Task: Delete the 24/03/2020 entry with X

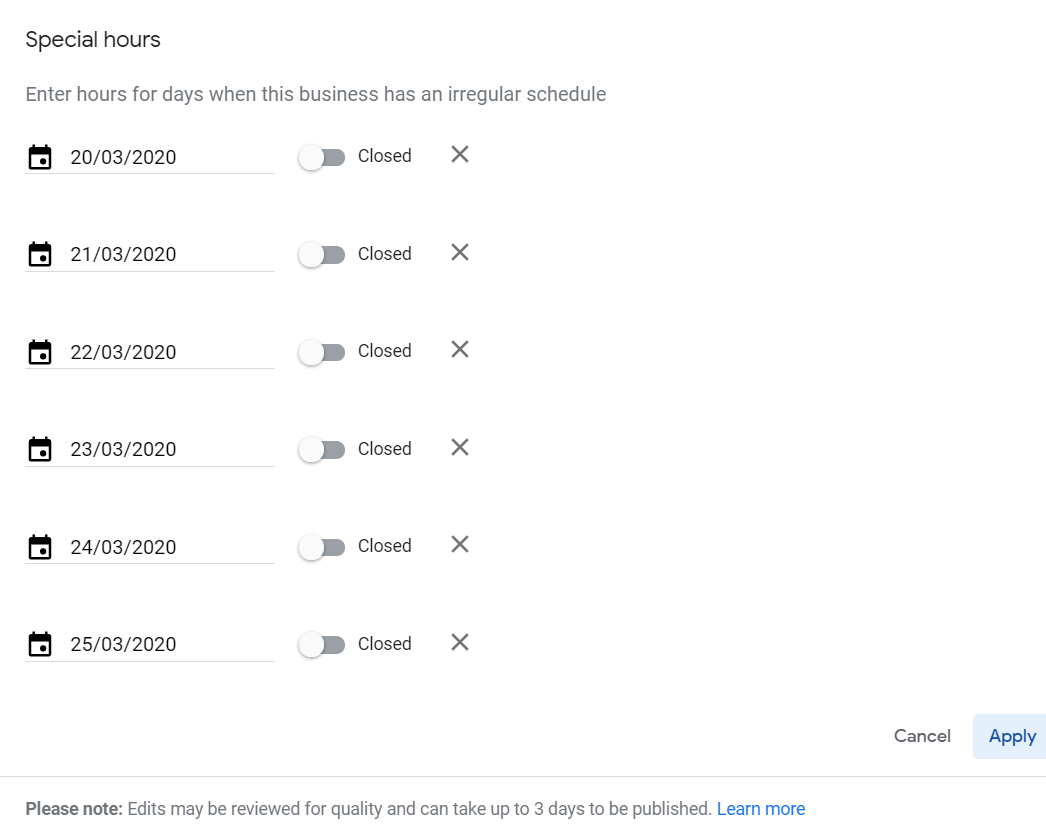Action: [460, 544]
